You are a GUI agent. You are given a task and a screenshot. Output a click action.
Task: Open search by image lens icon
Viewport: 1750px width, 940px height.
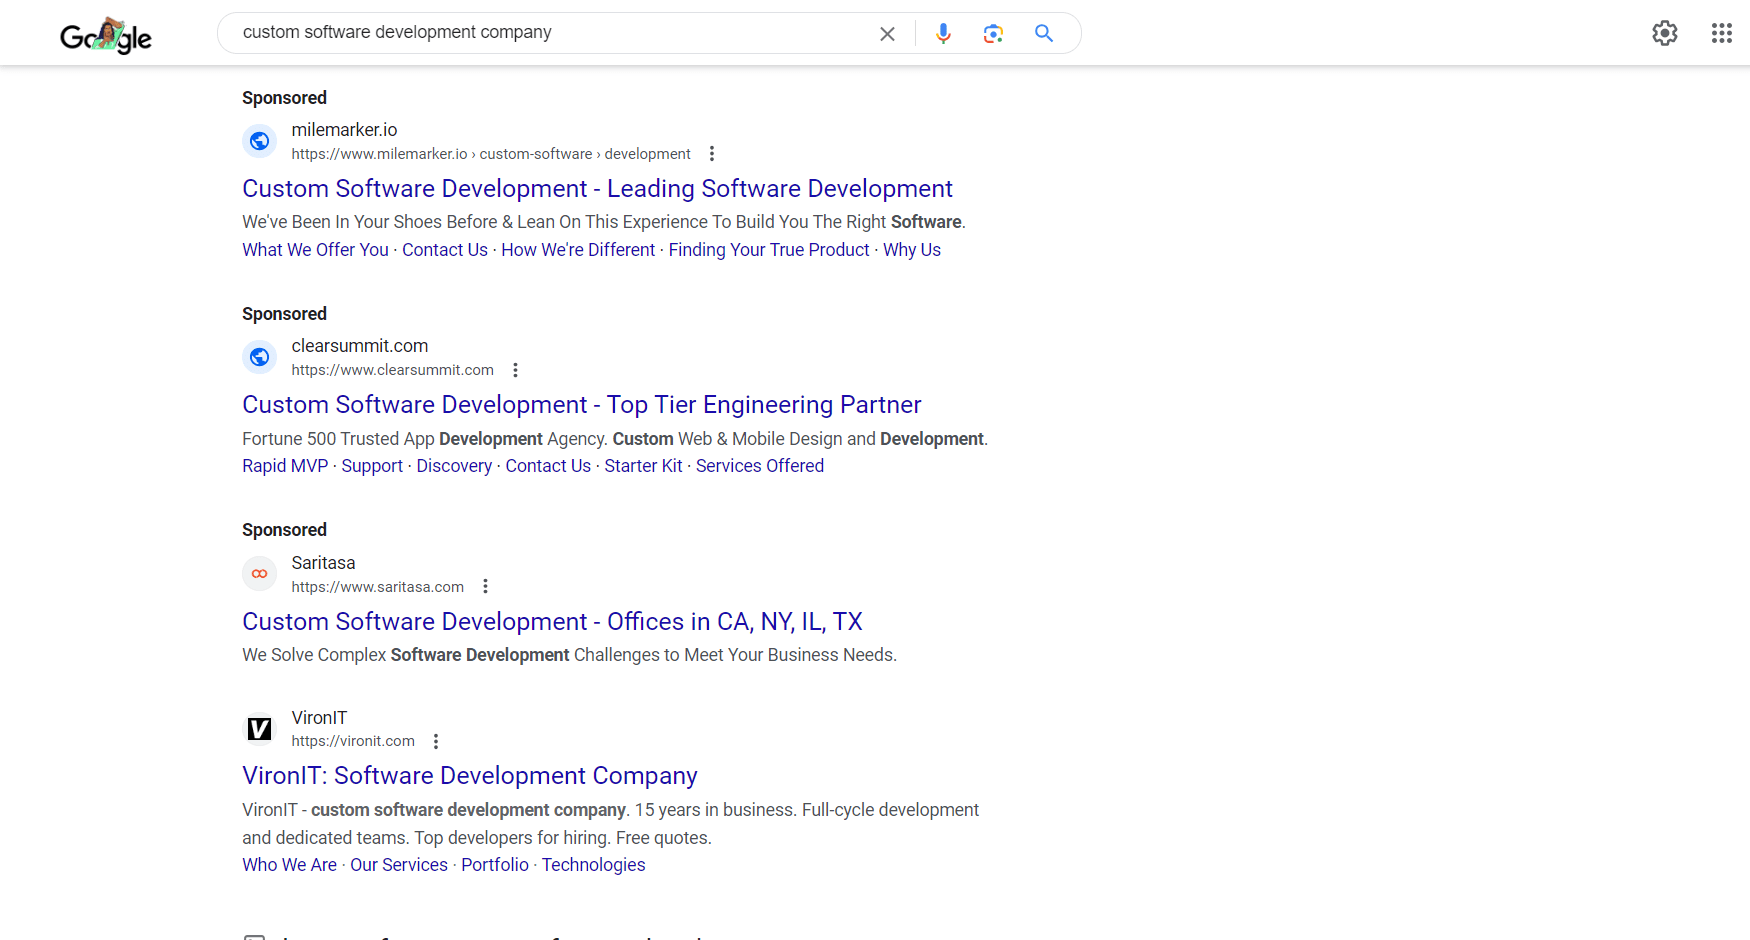(x=993, y=34)
